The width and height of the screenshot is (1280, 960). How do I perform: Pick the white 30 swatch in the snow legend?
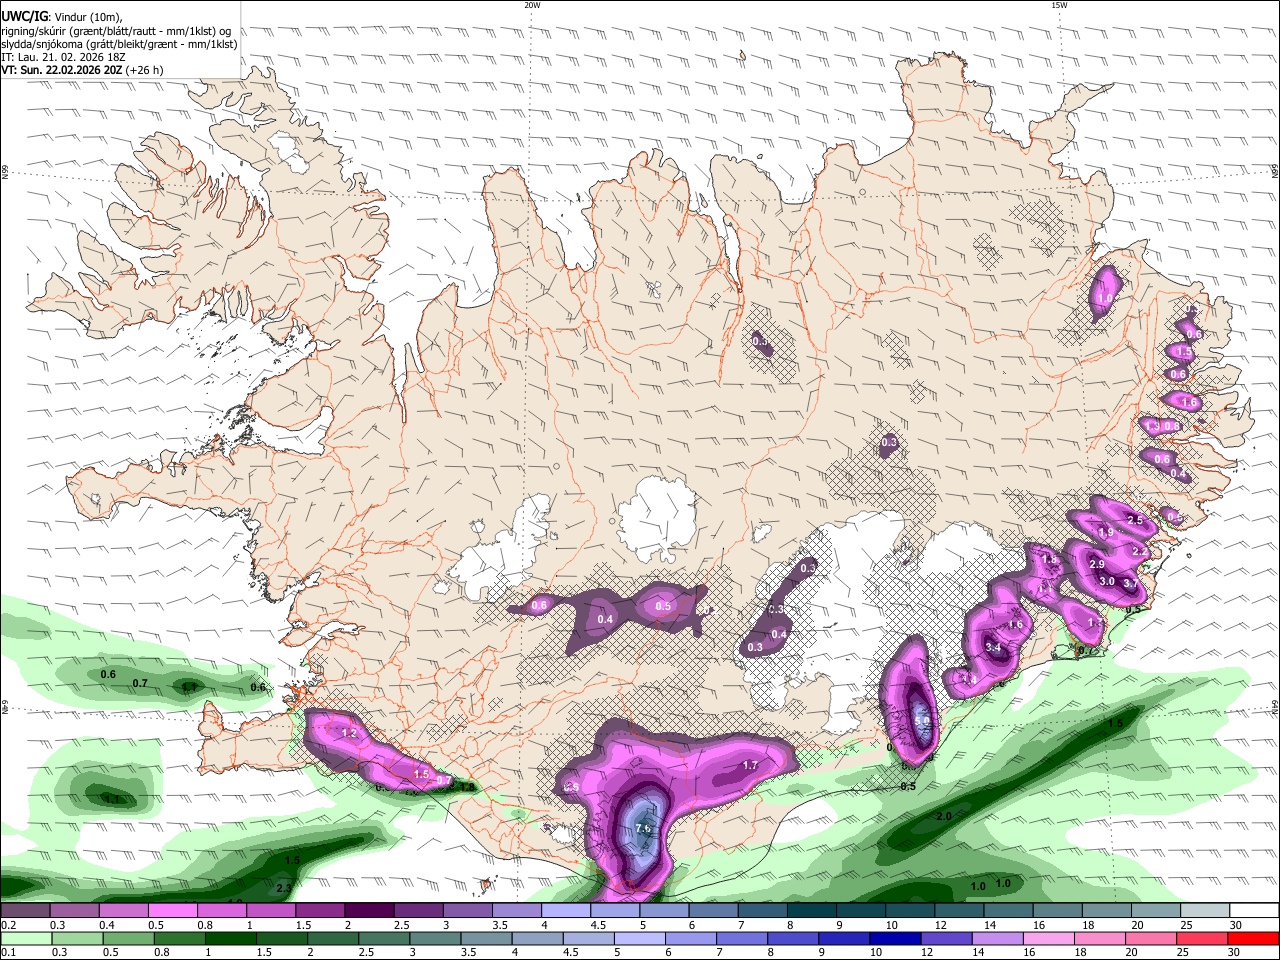(x=1254, y=910)
